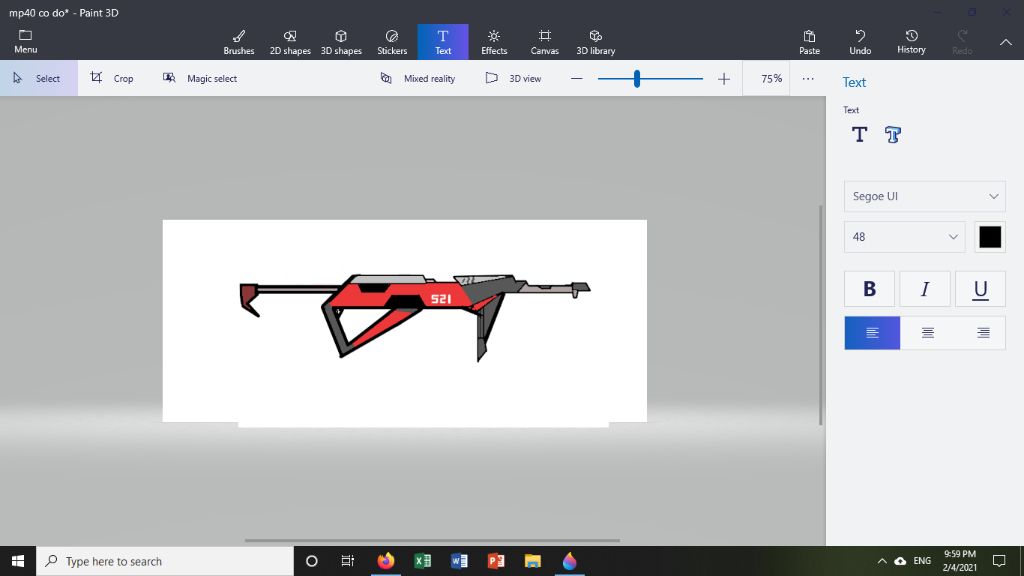The height and width of the screenshot is (576, 1024).
Task: Select the 3D text icon
Action: [x=893, y=135]
